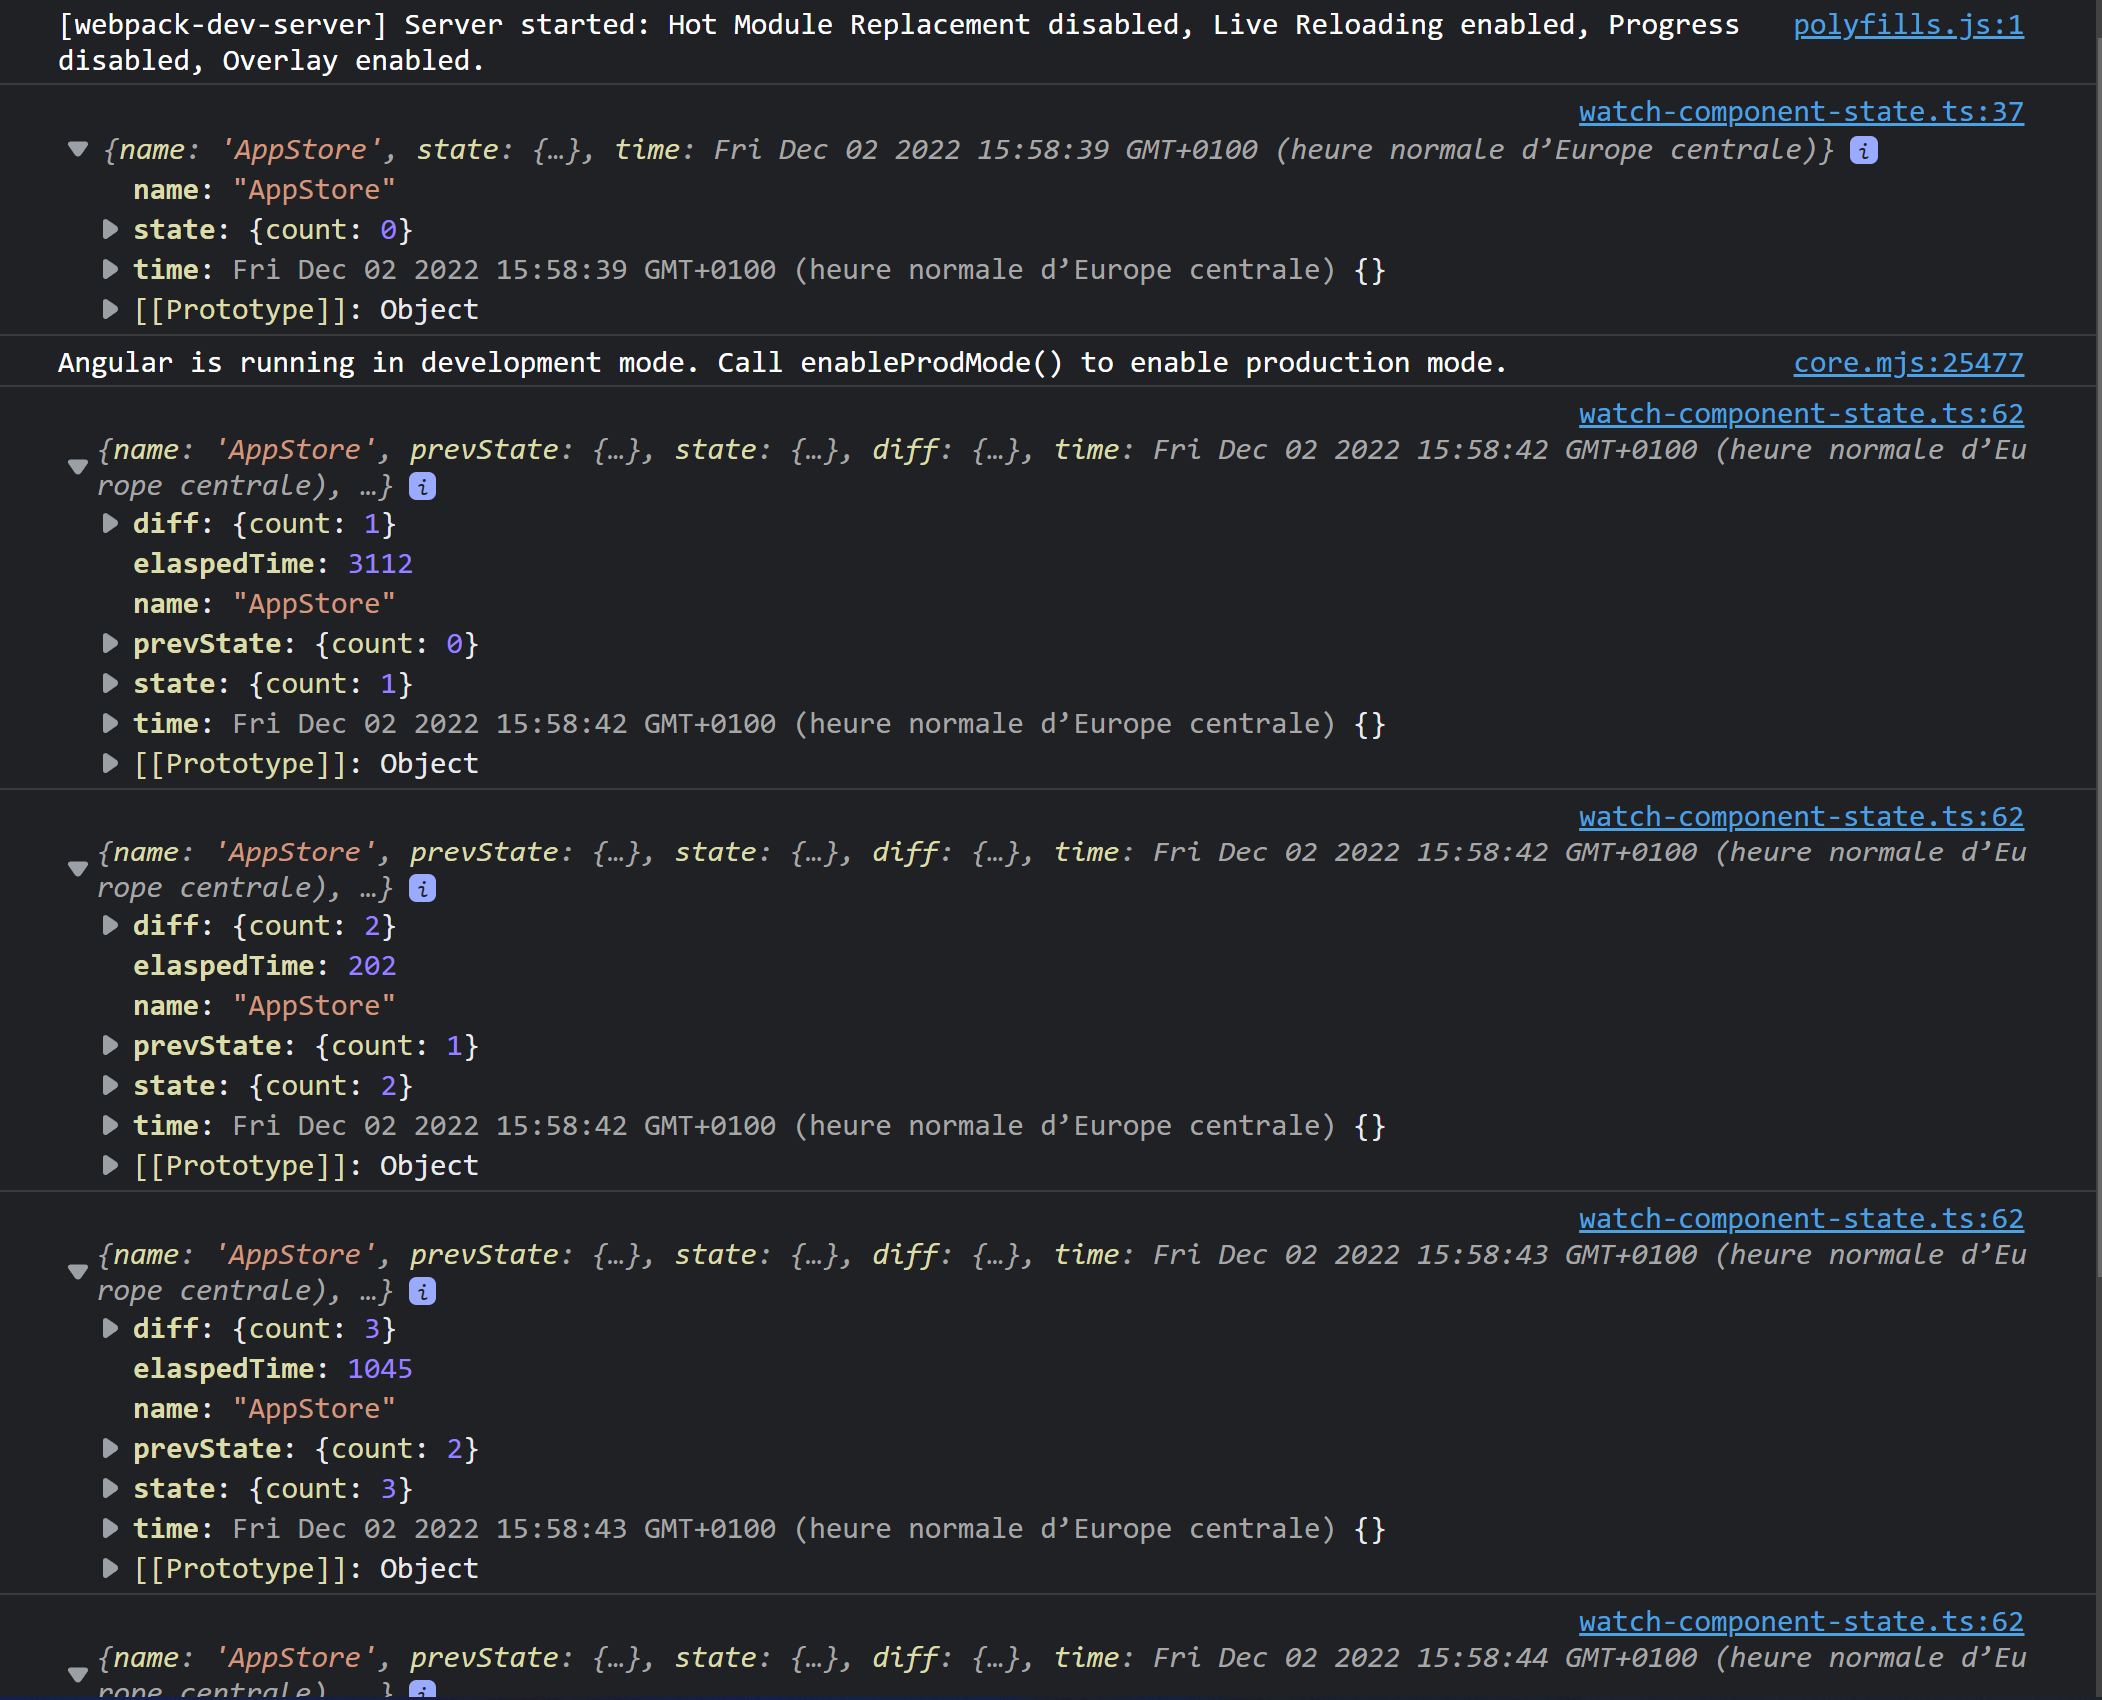Expand time property in the elaspedTime 3112 object

pos(110,724)
